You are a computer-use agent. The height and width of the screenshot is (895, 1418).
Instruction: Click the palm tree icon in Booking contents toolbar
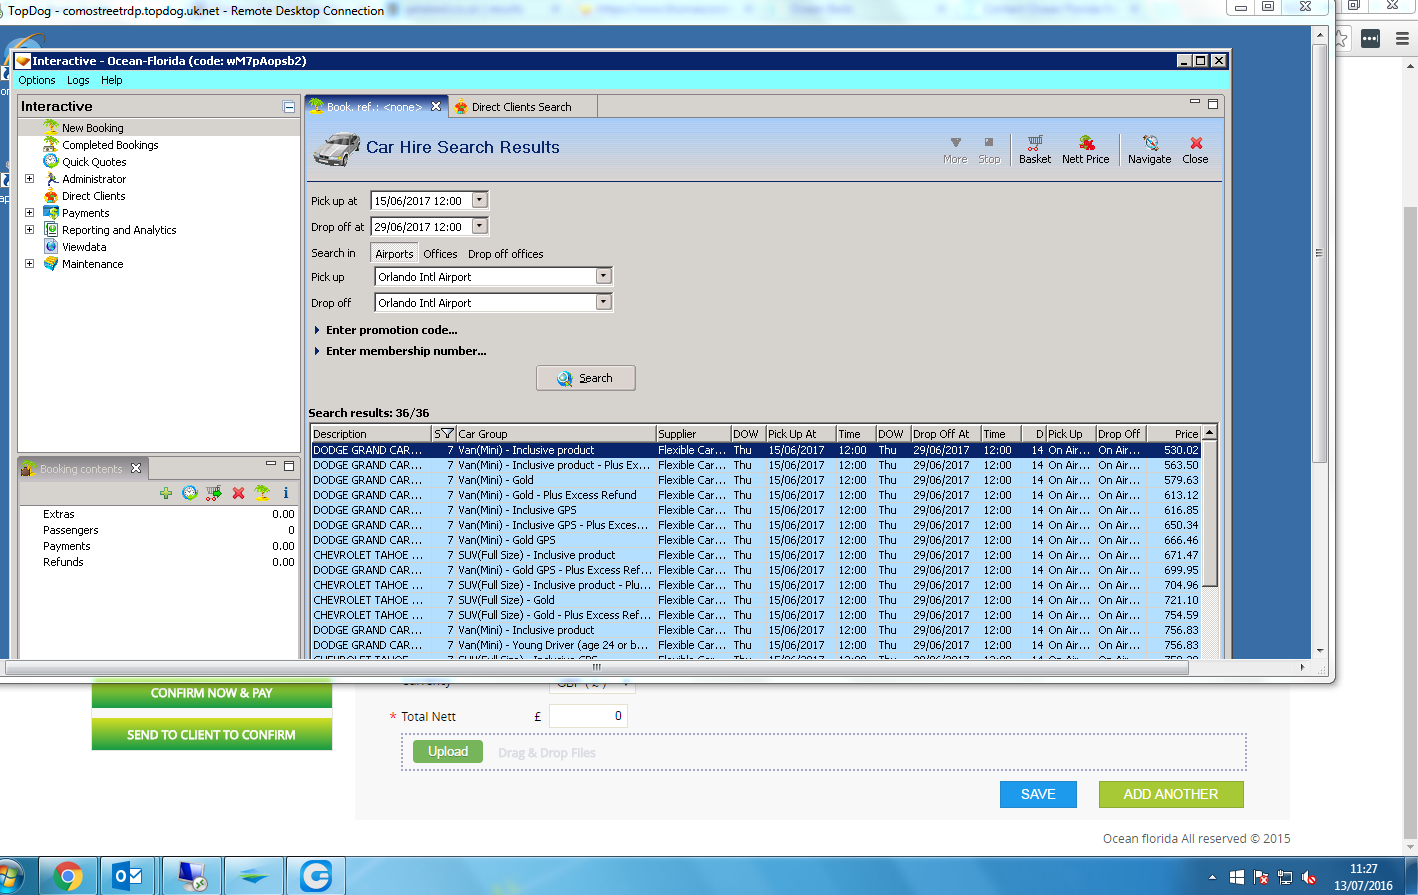[x=262, y=493]
